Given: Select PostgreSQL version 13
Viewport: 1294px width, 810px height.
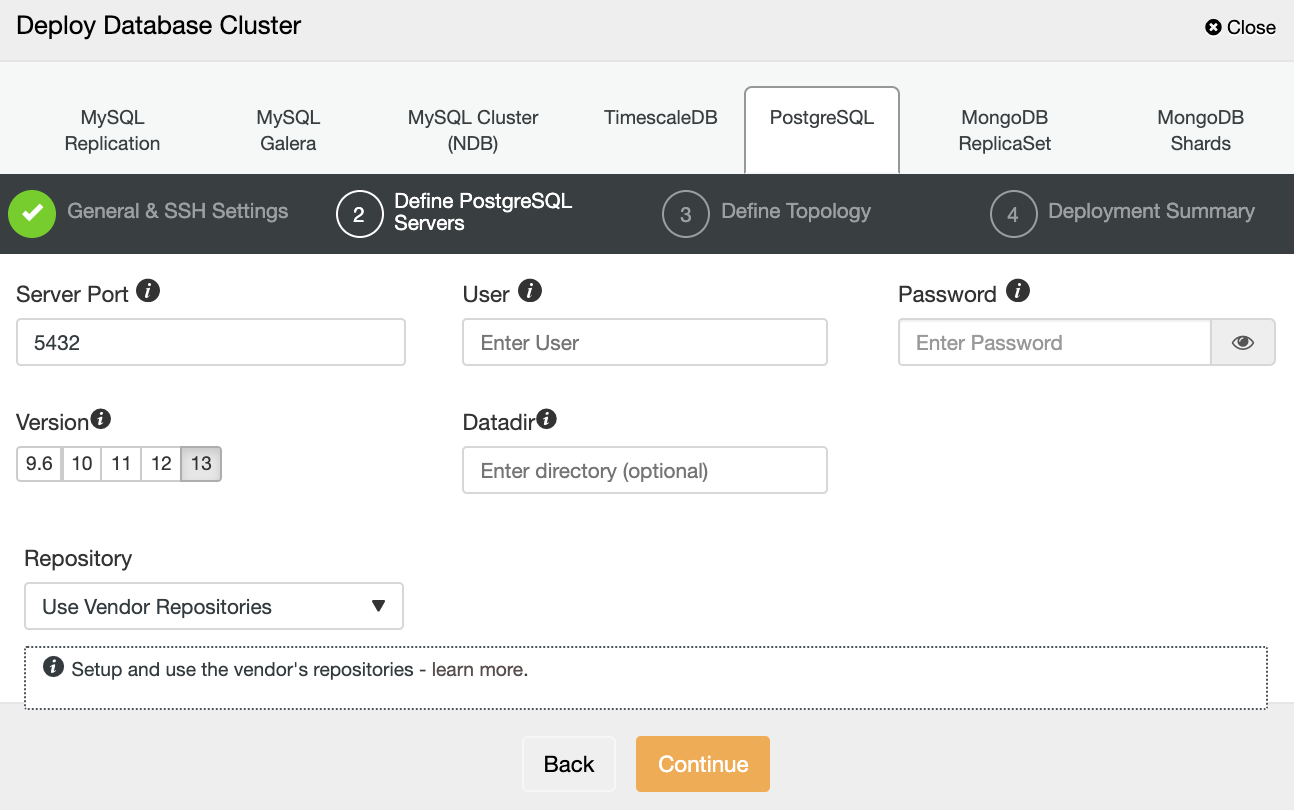Looking at the screenshot, I should tap(201, 464).
